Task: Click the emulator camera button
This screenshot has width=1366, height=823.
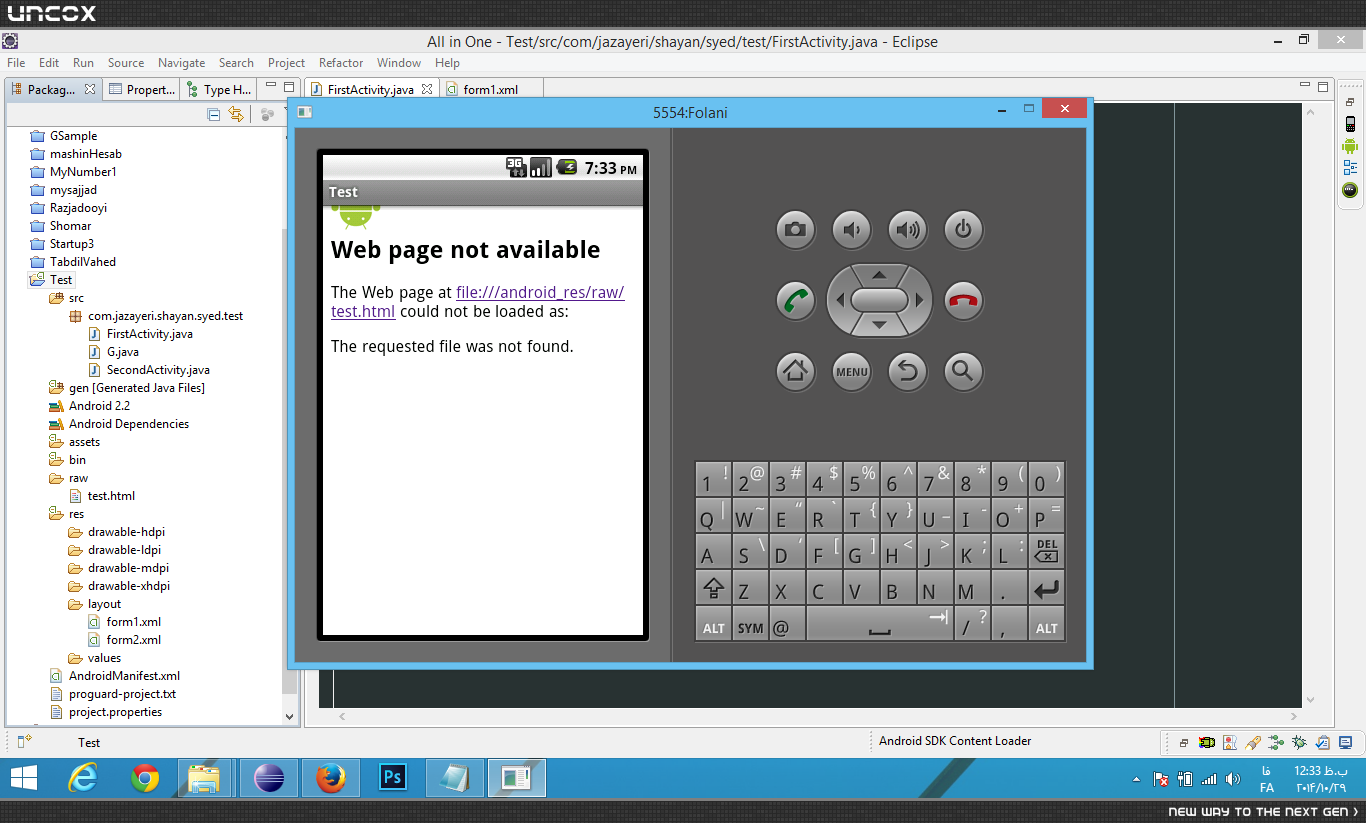Action: (795, 230)
